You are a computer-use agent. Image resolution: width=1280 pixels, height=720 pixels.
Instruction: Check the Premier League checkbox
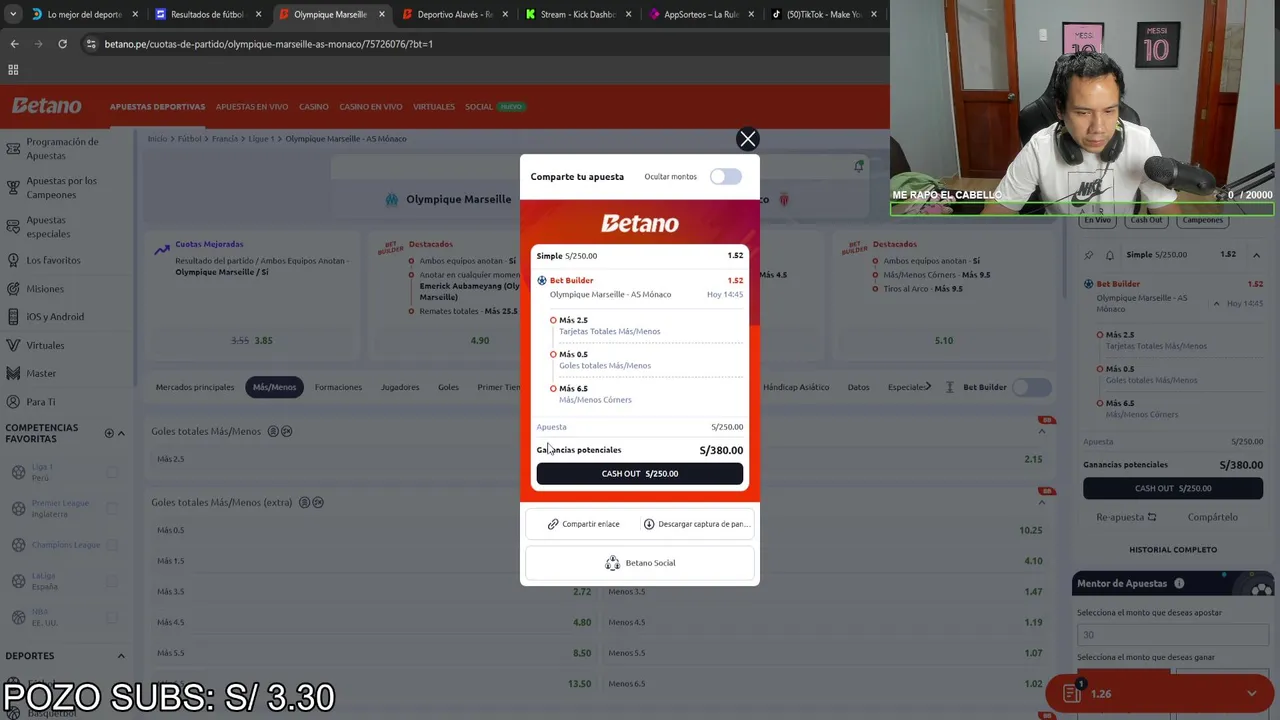coord(112,508)
